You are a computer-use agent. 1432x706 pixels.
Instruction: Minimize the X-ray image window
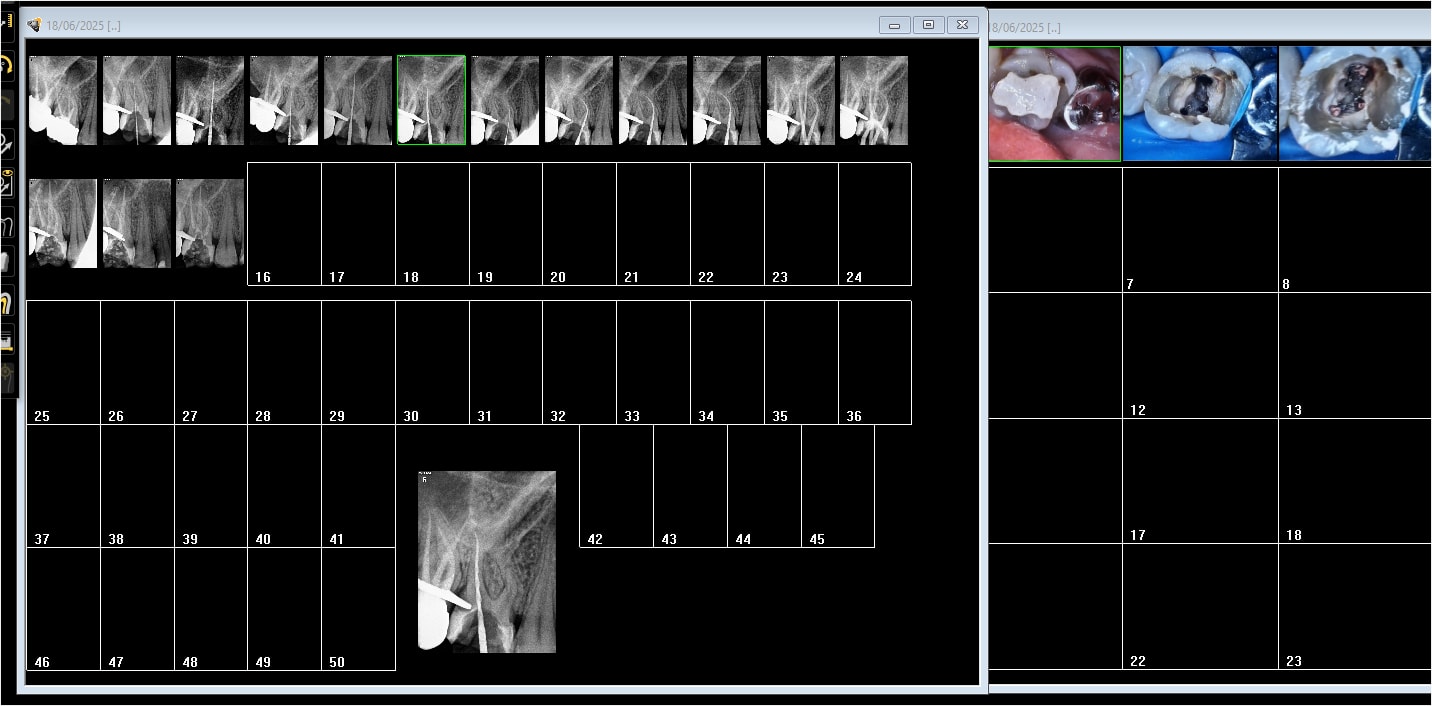point(894,25)
